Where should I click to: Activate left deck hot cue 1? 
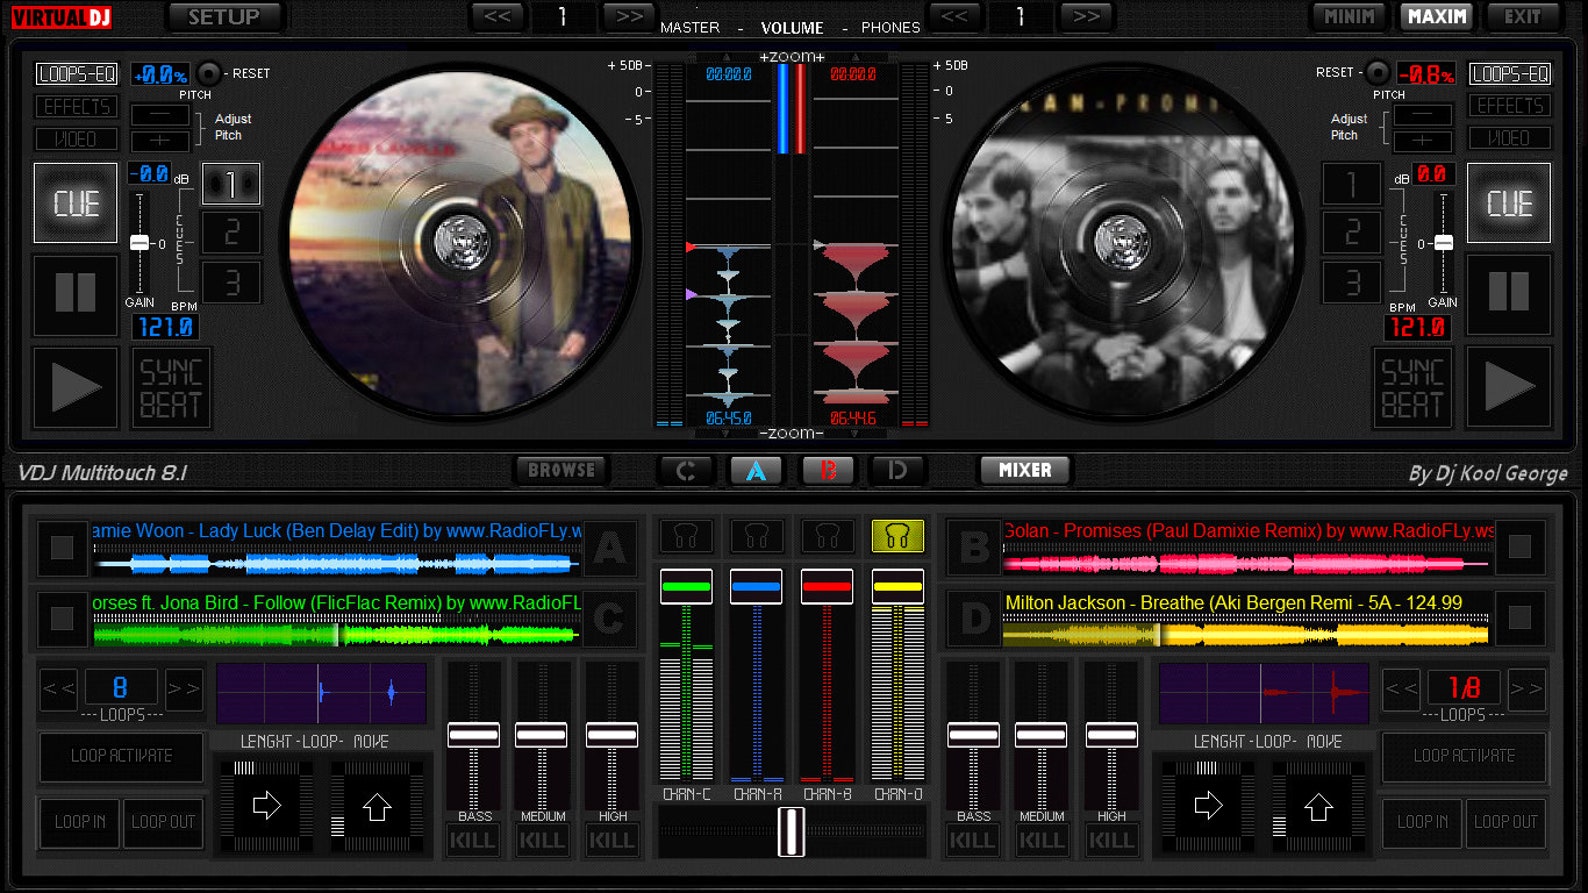(x=231, y=184)
